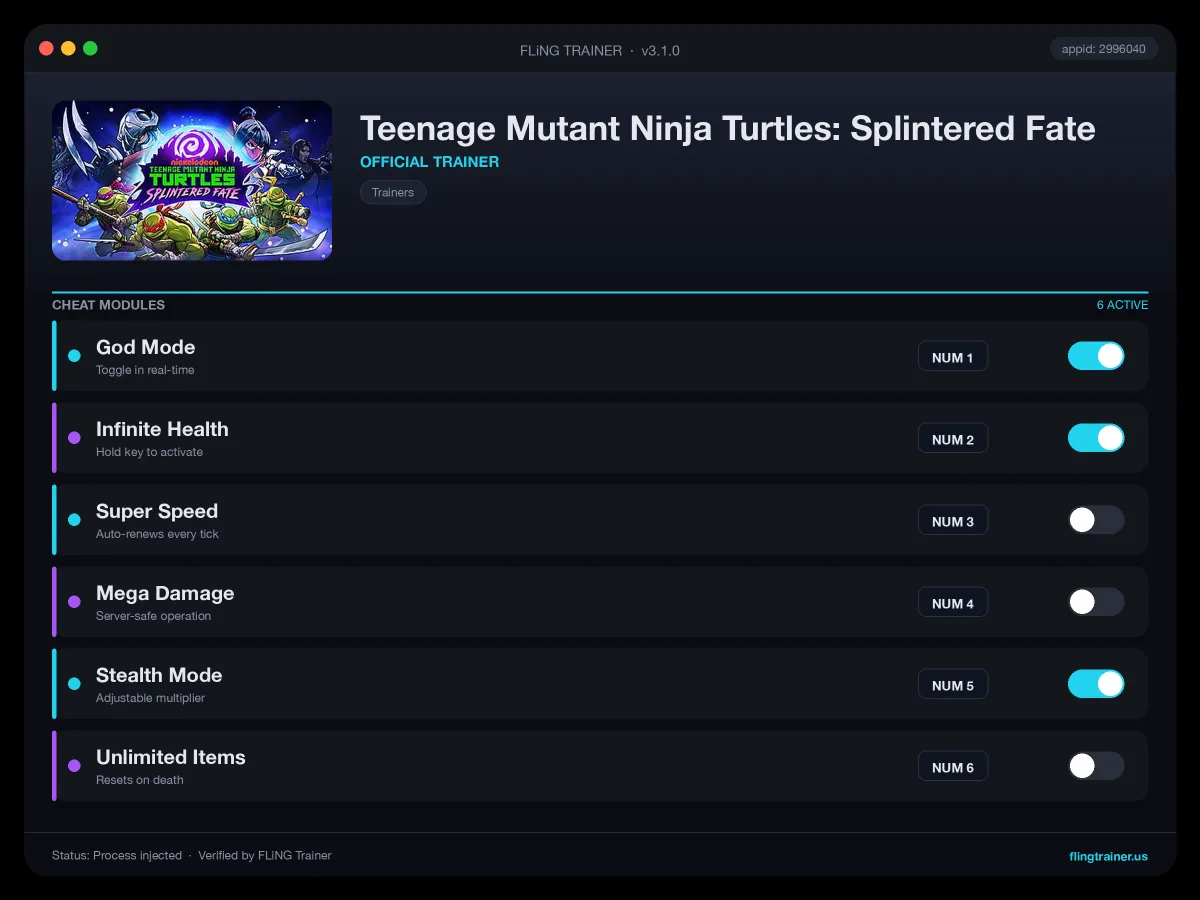Click the Trainers tag
The height and width of the screenshot is (900, 1200).
pyautogui.click(x=393, y=192)
